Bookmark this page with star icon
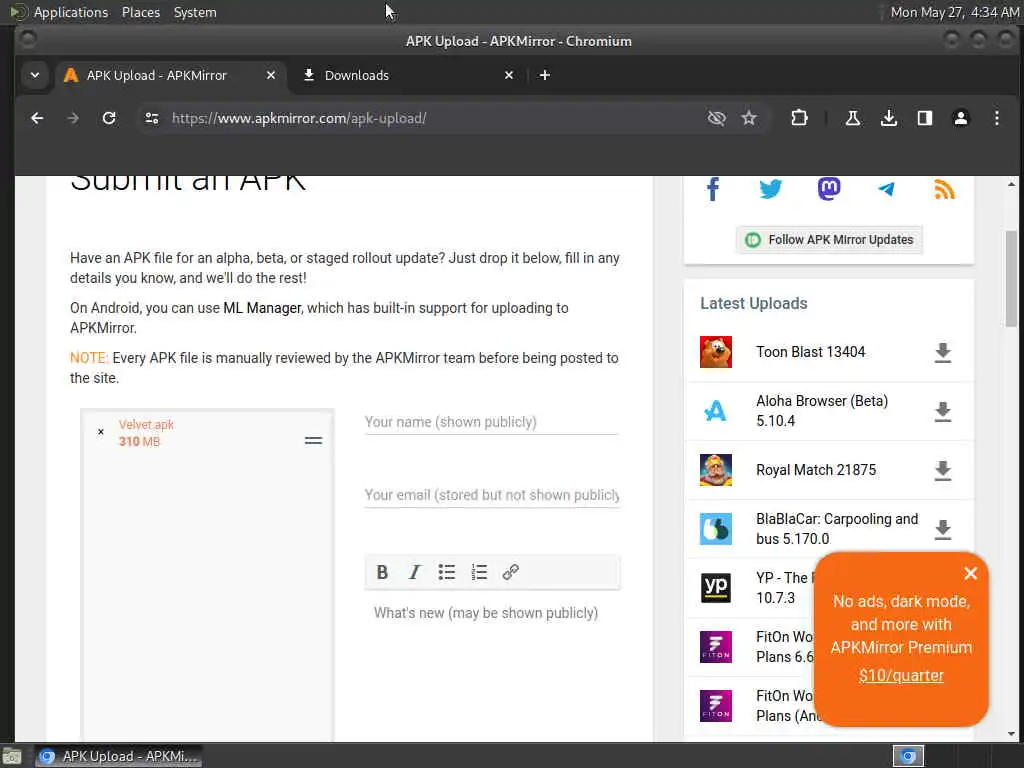Image resolution: width=1024 pixels, height=768 pixels. pos(749,118)
